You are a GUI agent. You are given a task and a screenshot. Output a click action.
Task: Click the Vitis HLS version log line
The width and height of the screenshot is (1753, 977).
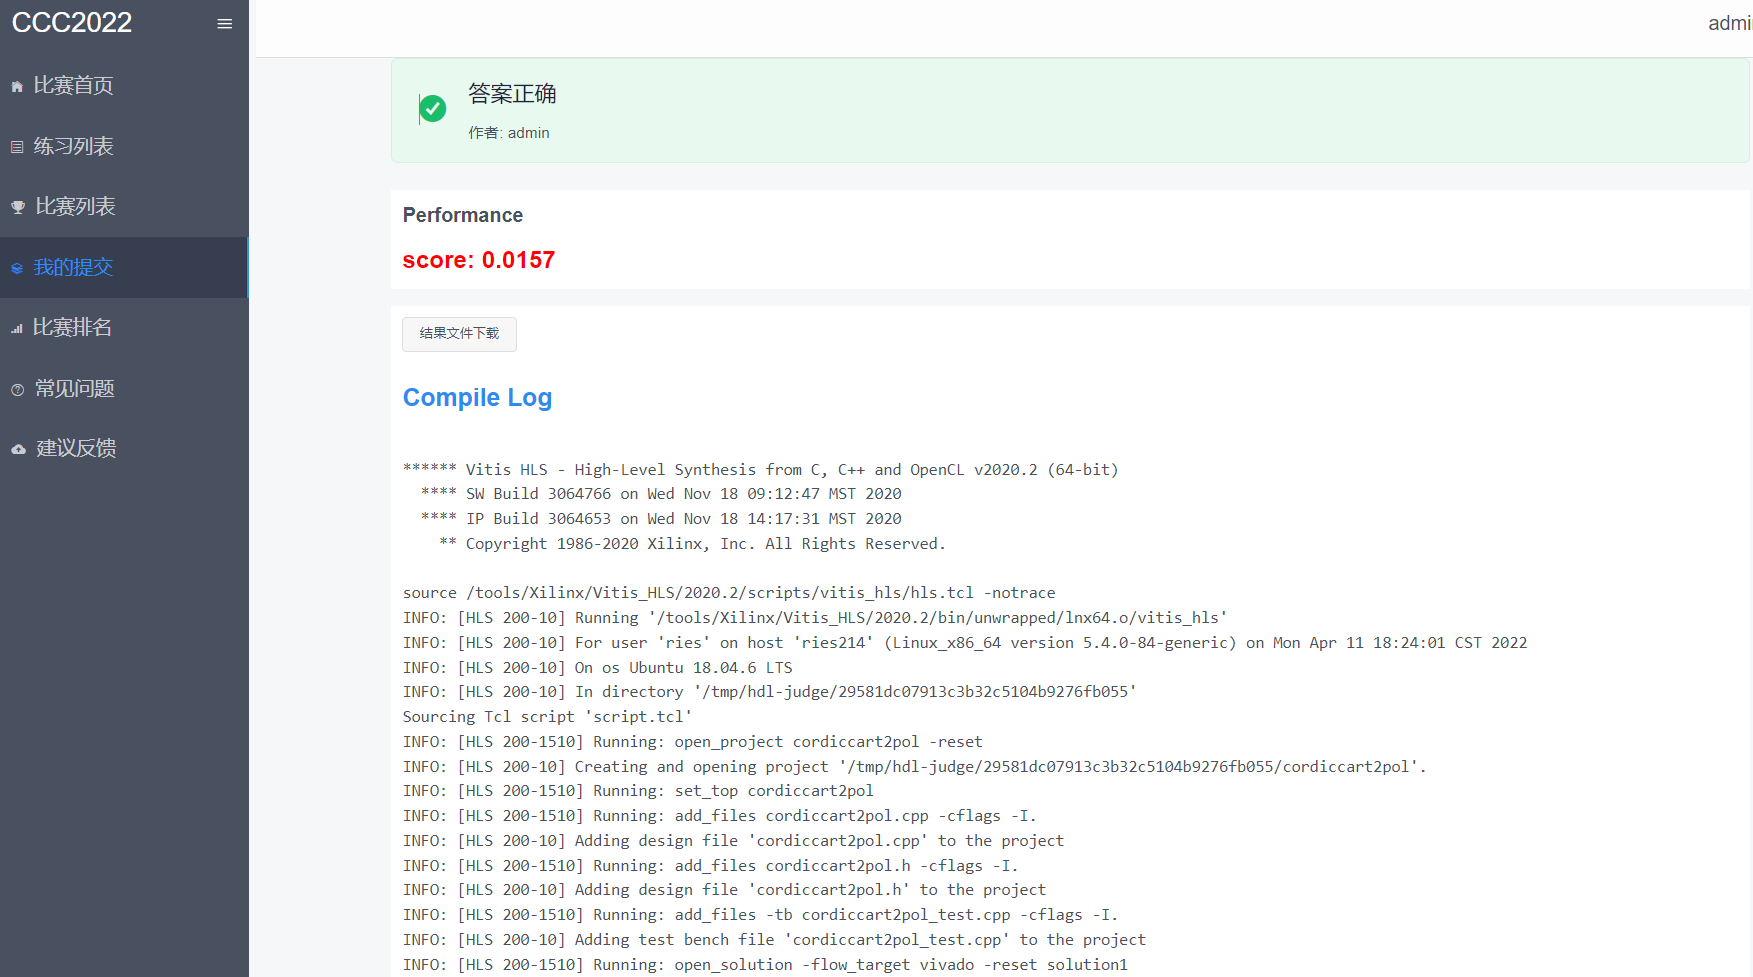click(760, 470)
